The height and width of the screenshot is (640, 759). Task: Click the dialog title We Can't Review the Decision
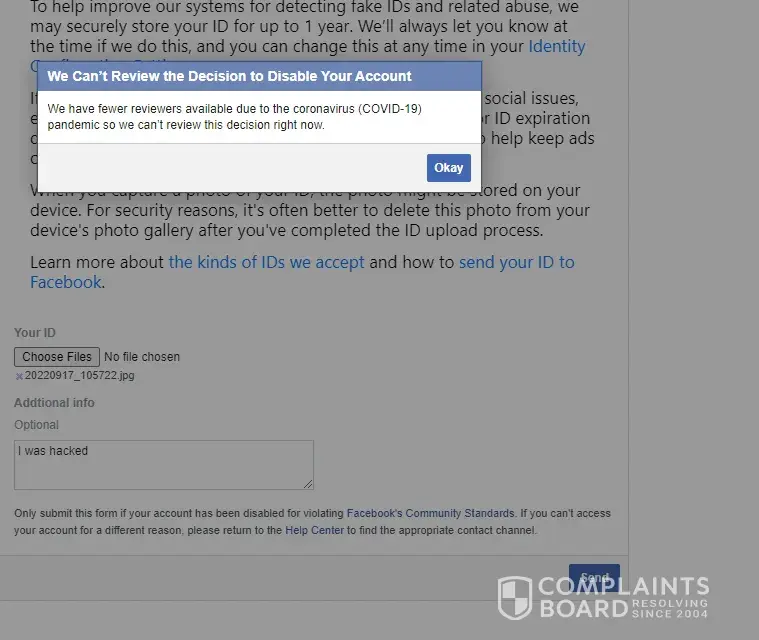pyautogui.click(x=229, y=76)
